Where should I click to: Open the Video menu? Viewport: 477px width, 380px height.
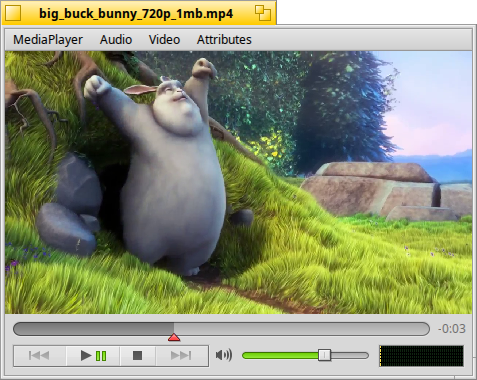(164, 40)
